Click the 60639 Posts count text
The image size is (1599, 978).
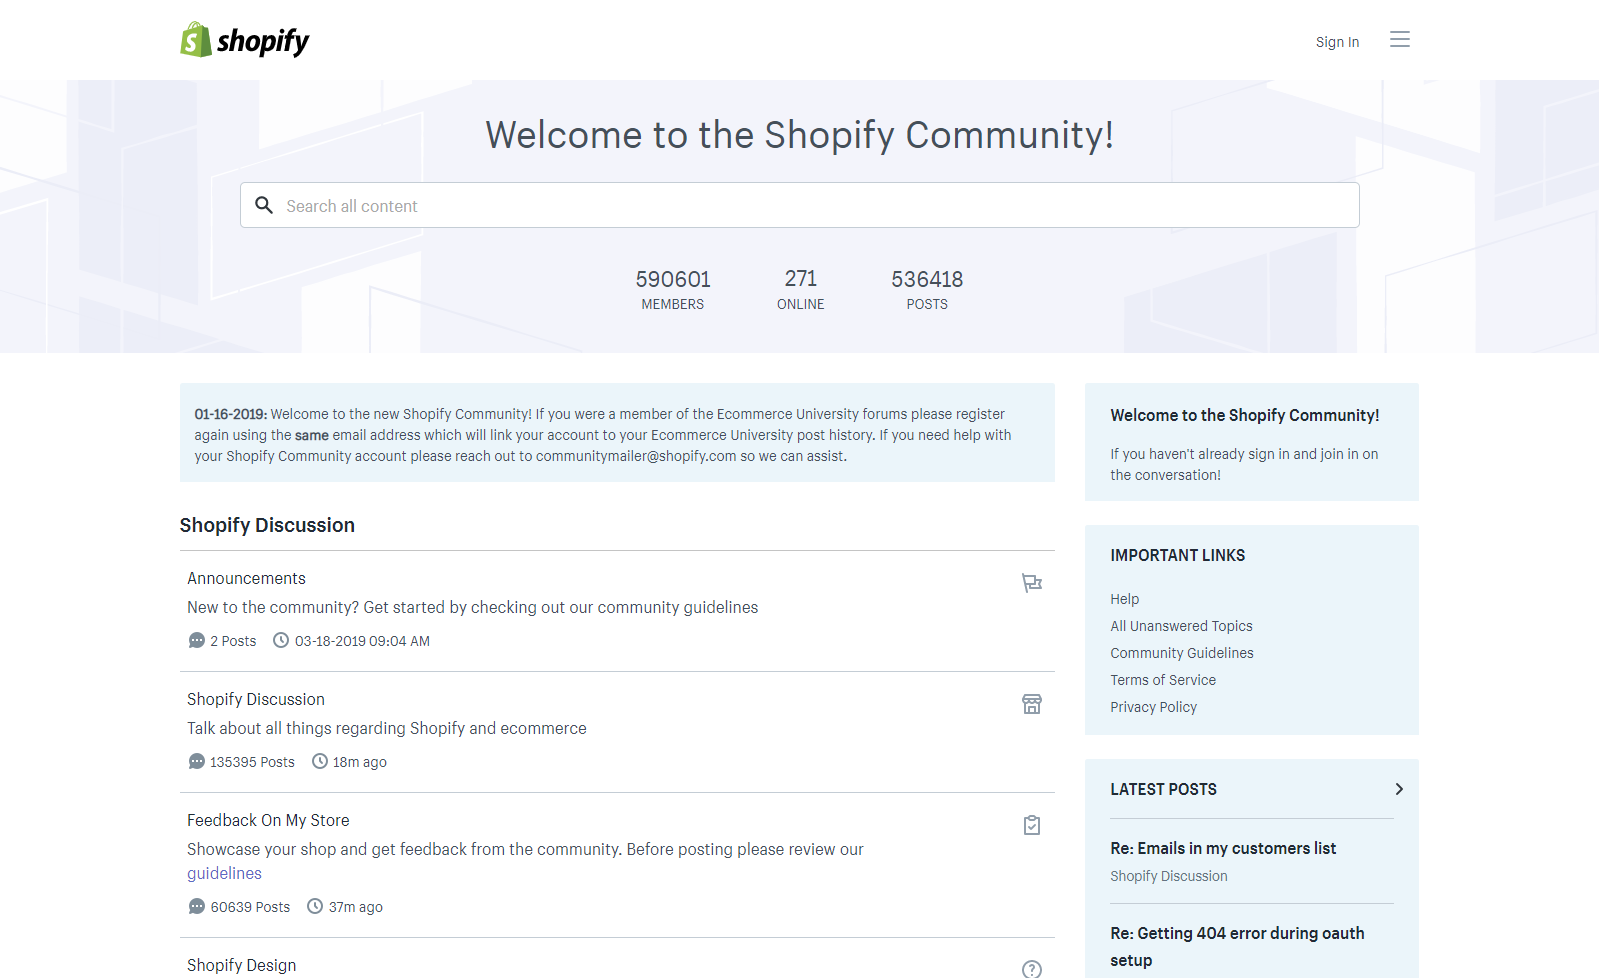(x=250, y=907)
